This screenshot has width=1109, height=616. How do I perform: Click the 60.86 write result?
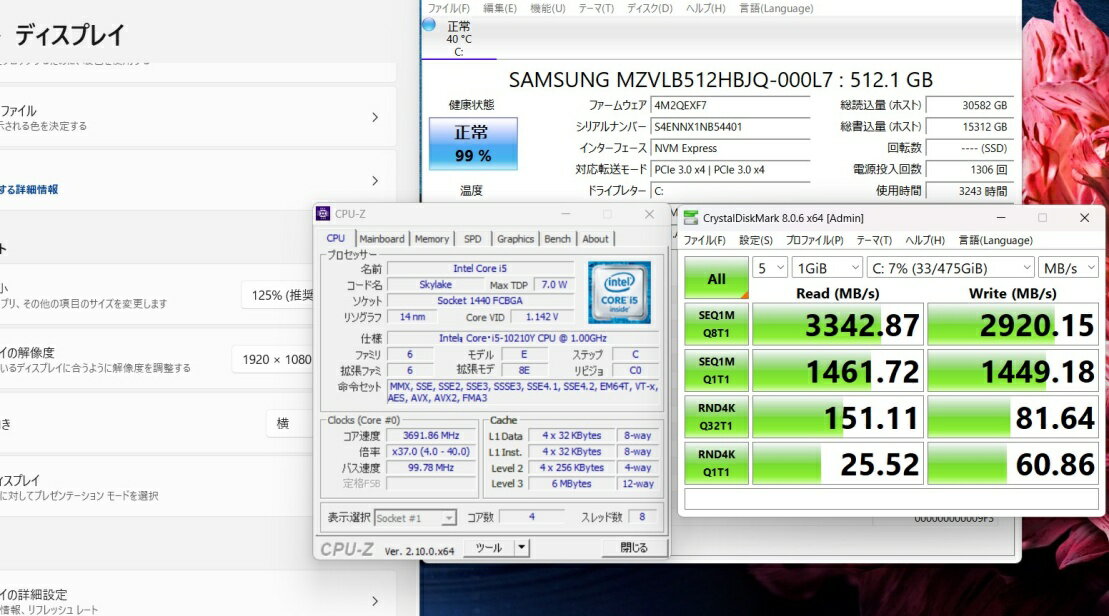(x=1013, y=464)
